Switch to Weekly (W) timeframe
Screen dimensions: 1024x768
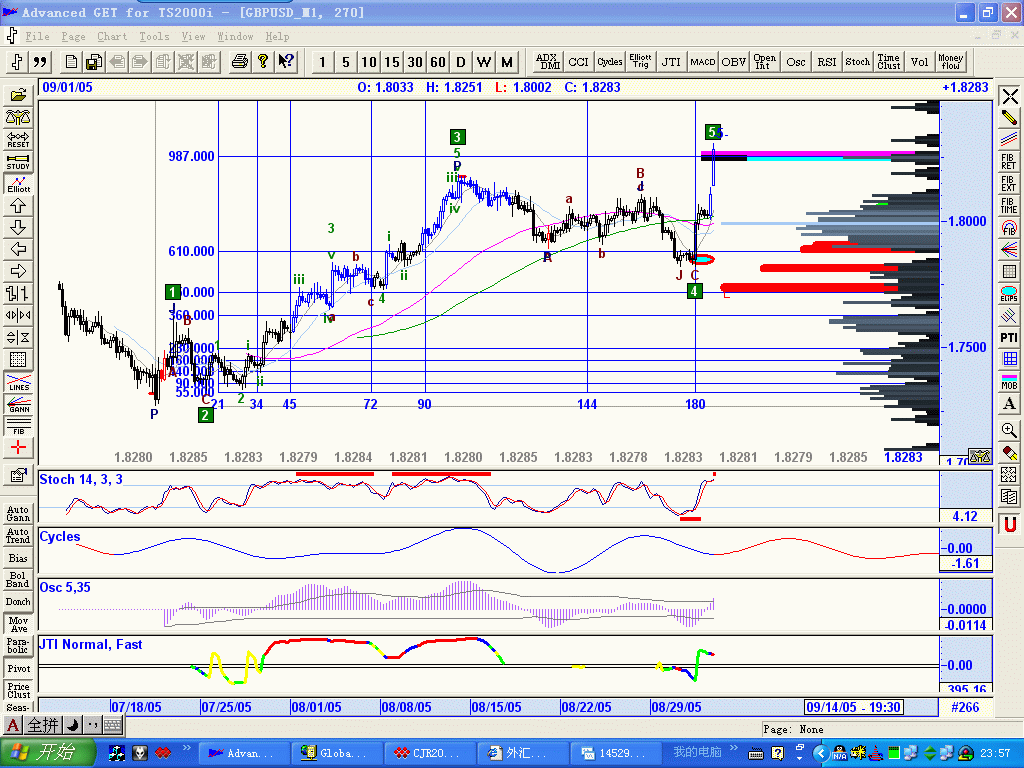pos(484,62)
